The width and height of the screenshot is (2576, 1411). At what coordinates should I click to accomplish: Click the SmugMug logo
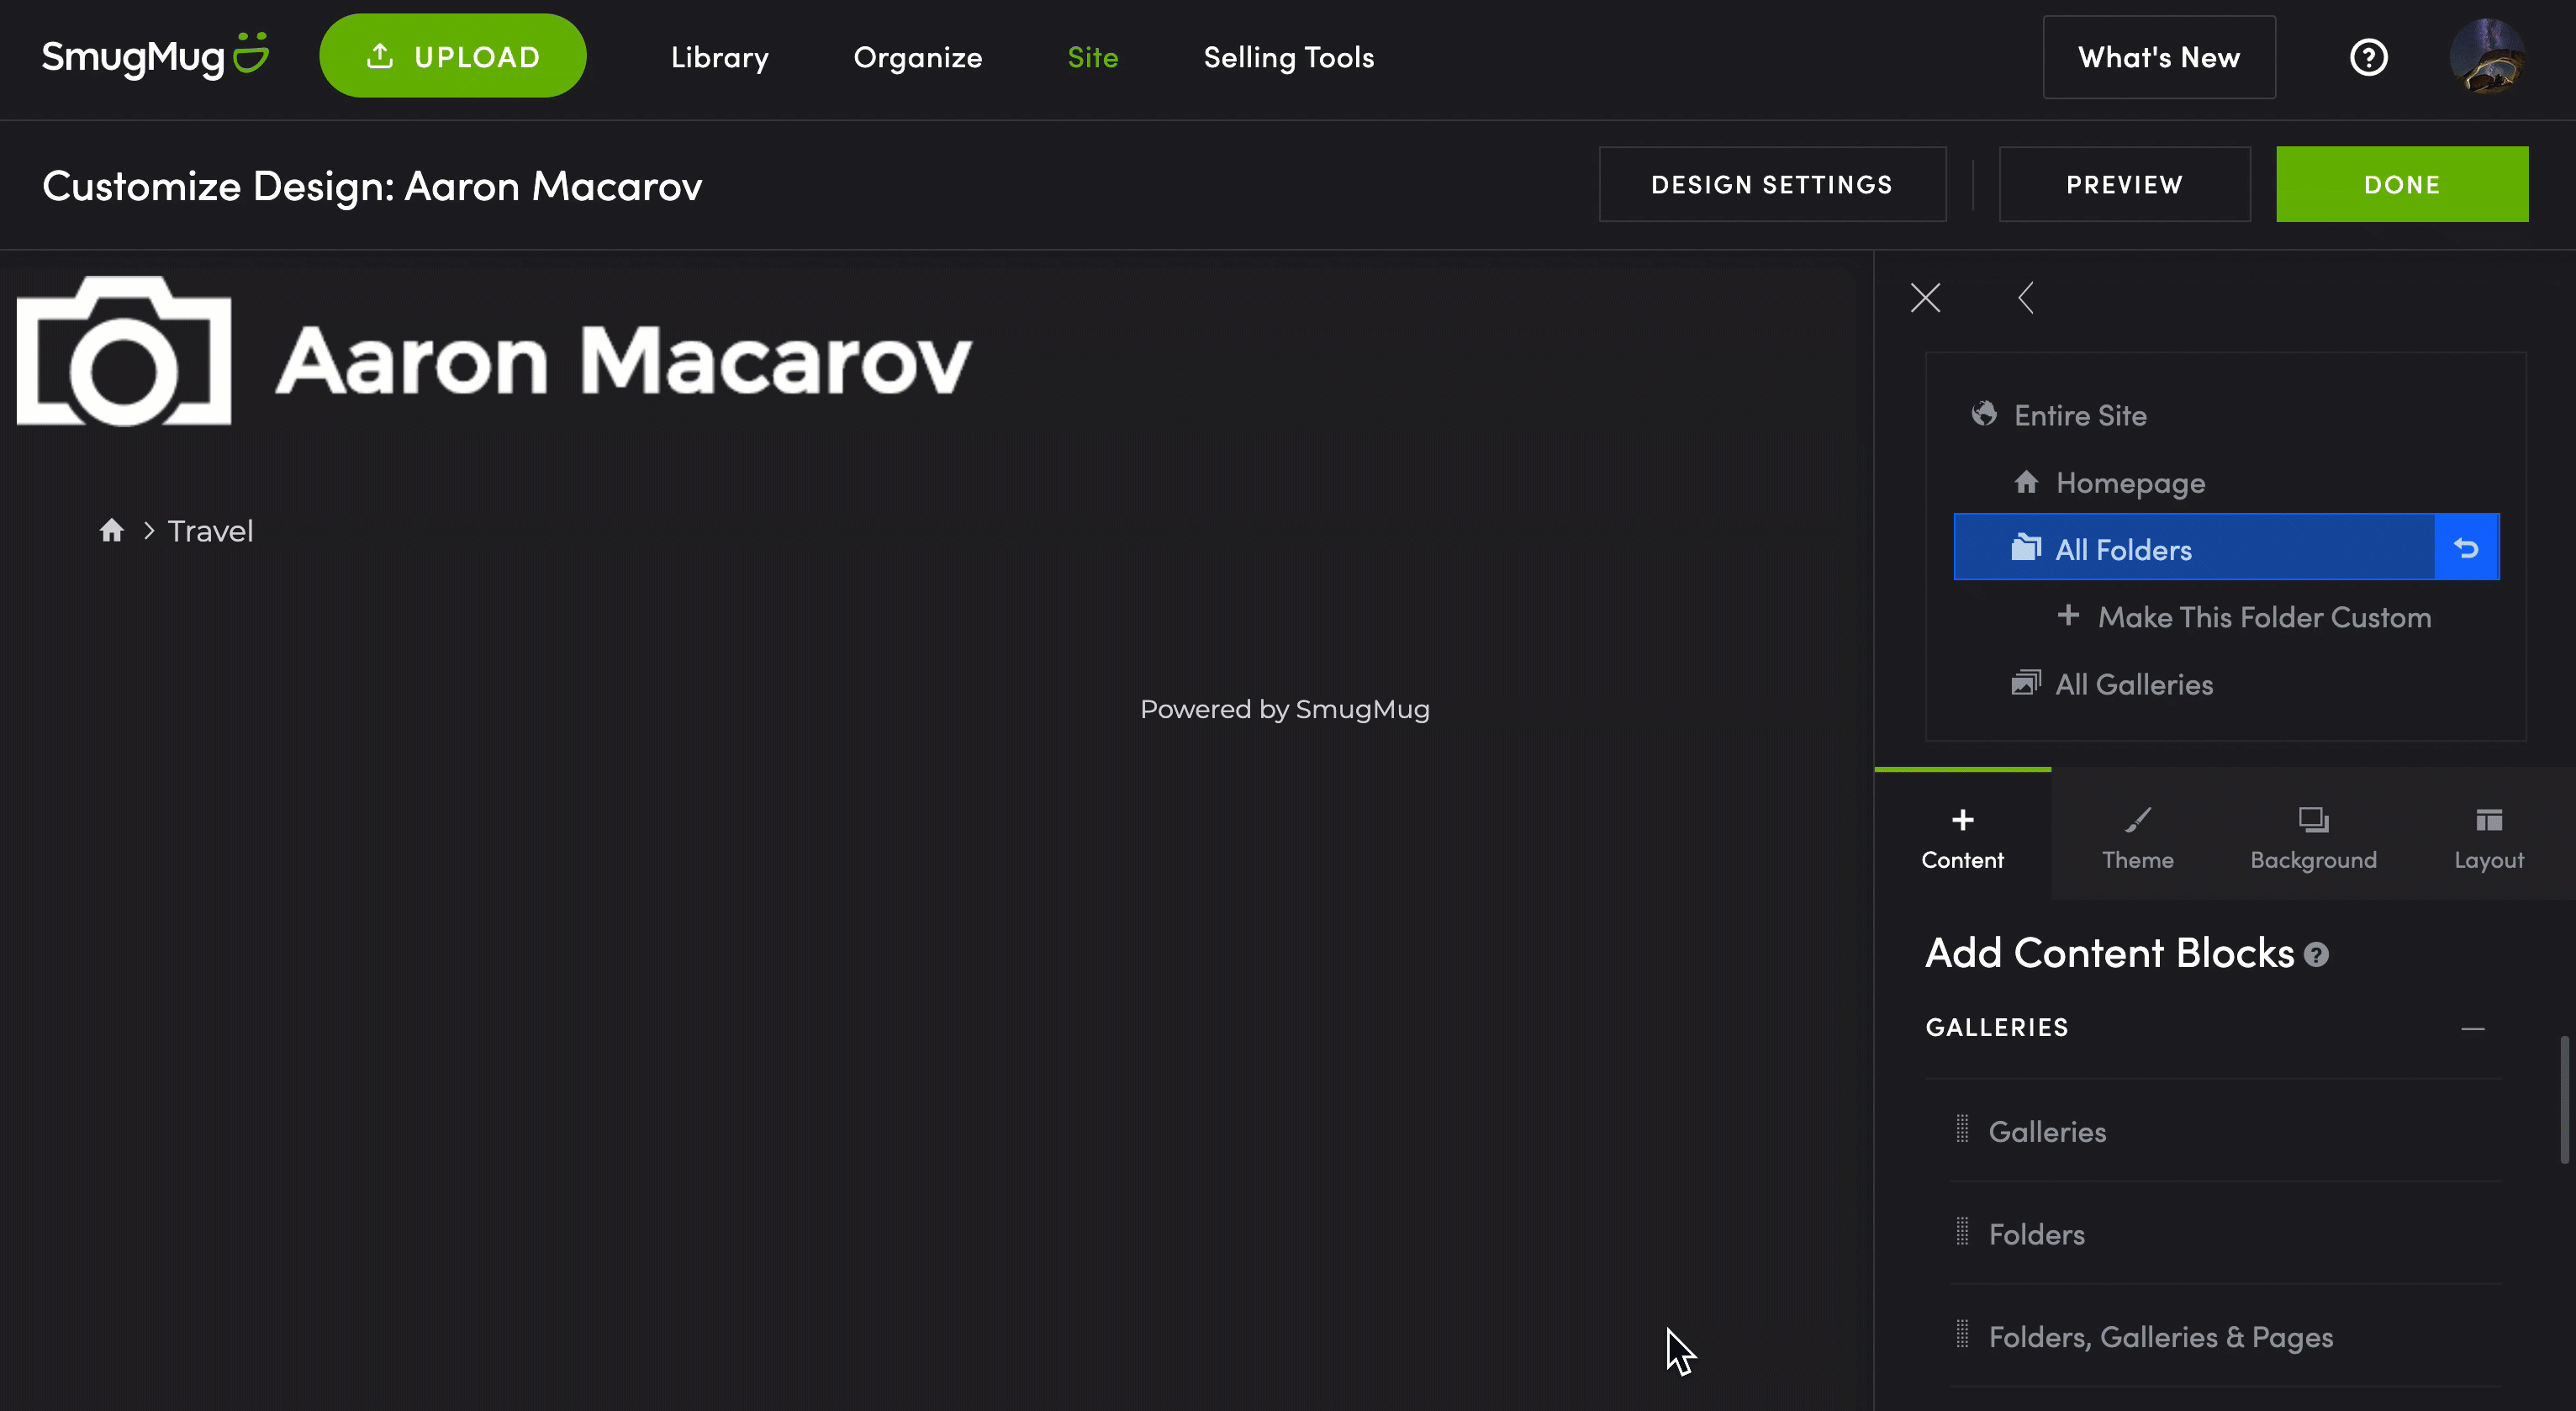pos(155,57)
